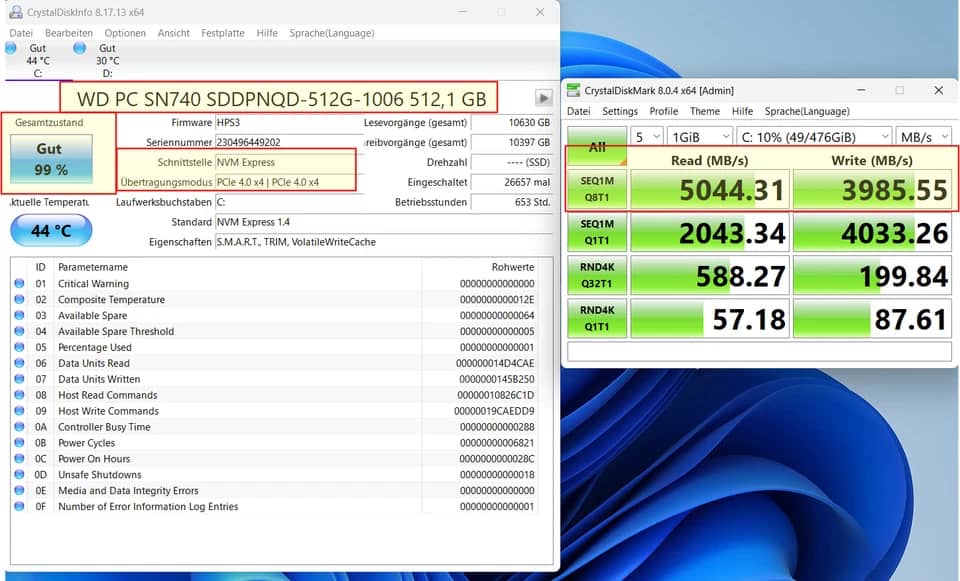Open Optionen menu in CrystalDiskInfo

click(125, 33)
